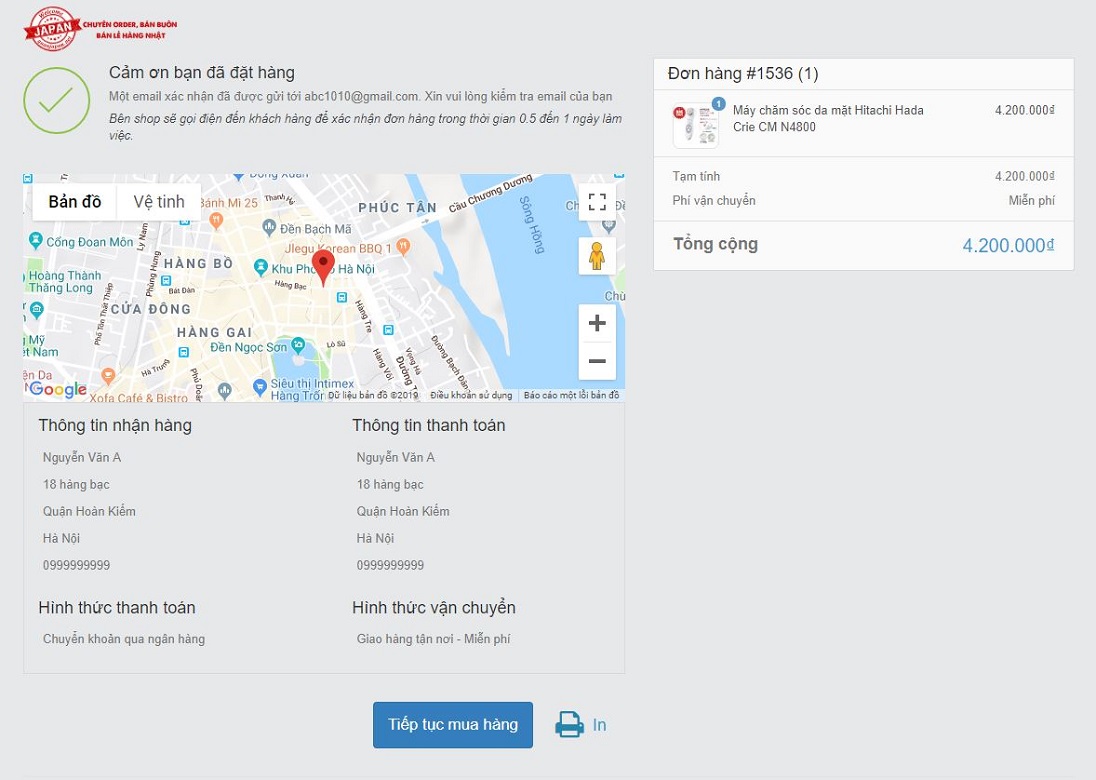This screenshot has height=780, width=1096.
Task: Click the printer icon
Action: [569, 725]
